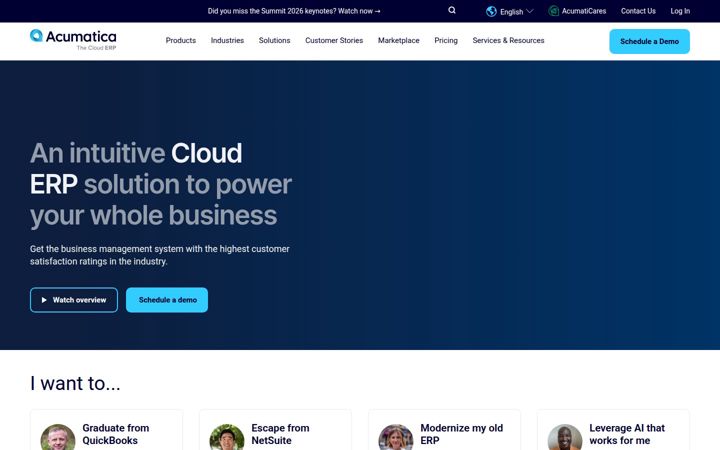
Task: Click the Acumatica logo
Action: pos(73,40)
